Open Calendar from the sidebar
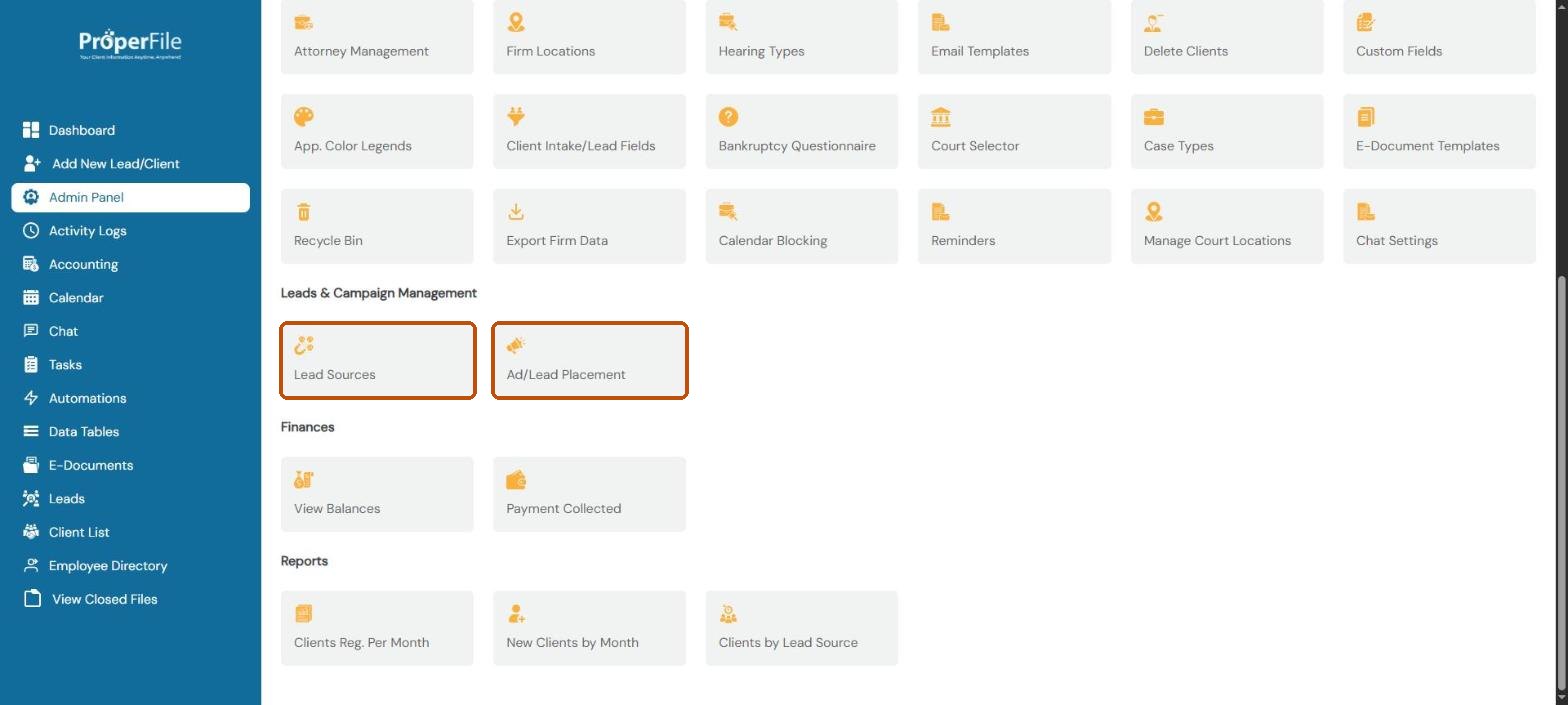 pyautogui.click(x=131, y=297)
